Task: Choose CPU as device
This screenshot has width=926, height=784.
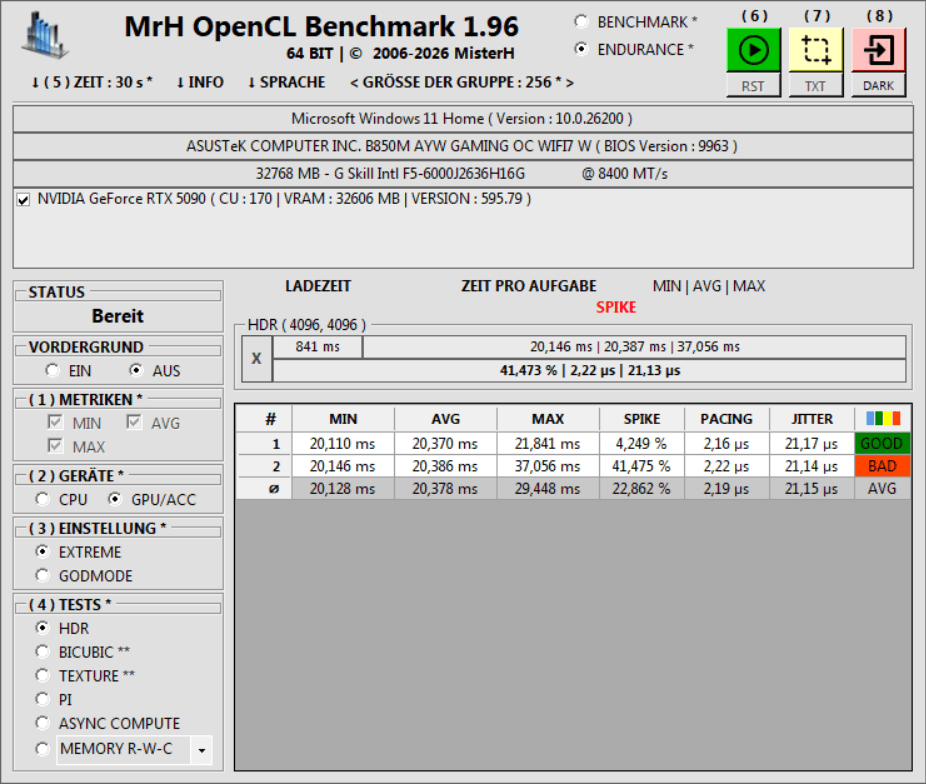Action: pyautogui.click(x=42, y=499)
